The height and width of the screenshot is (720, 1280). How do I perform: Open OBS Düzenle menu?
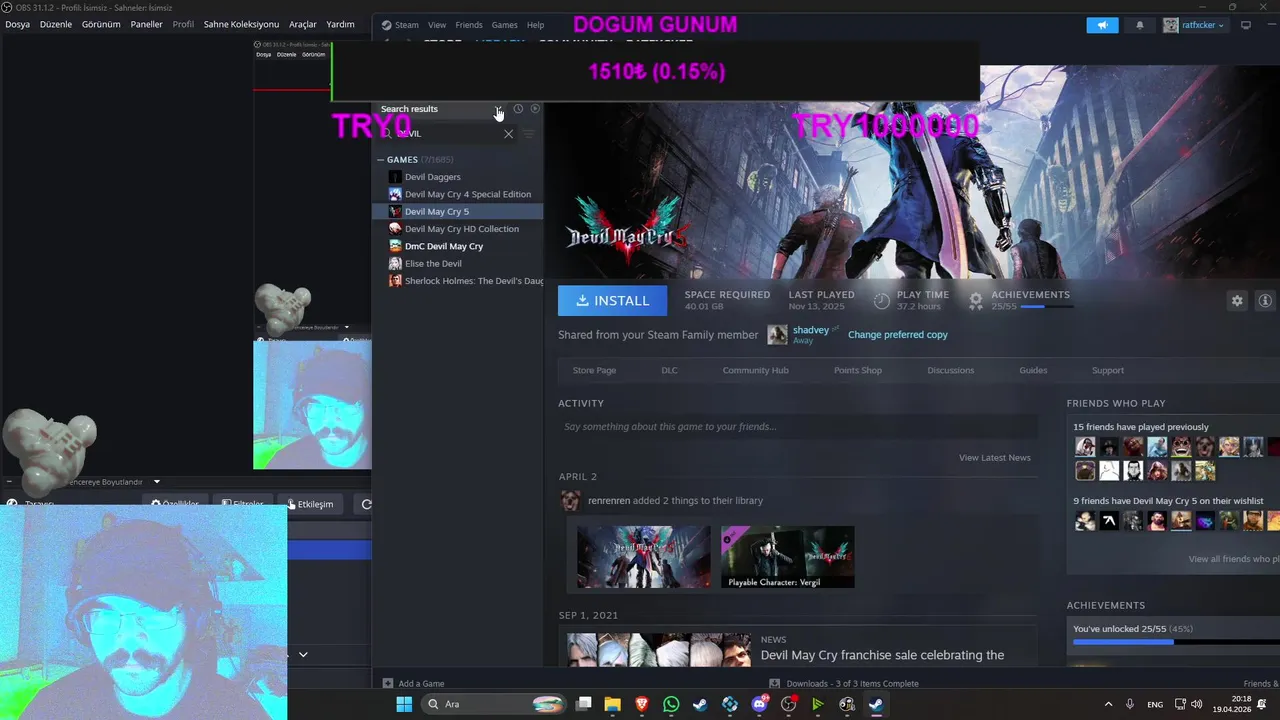pyautogui.click(x=56, y=24)
